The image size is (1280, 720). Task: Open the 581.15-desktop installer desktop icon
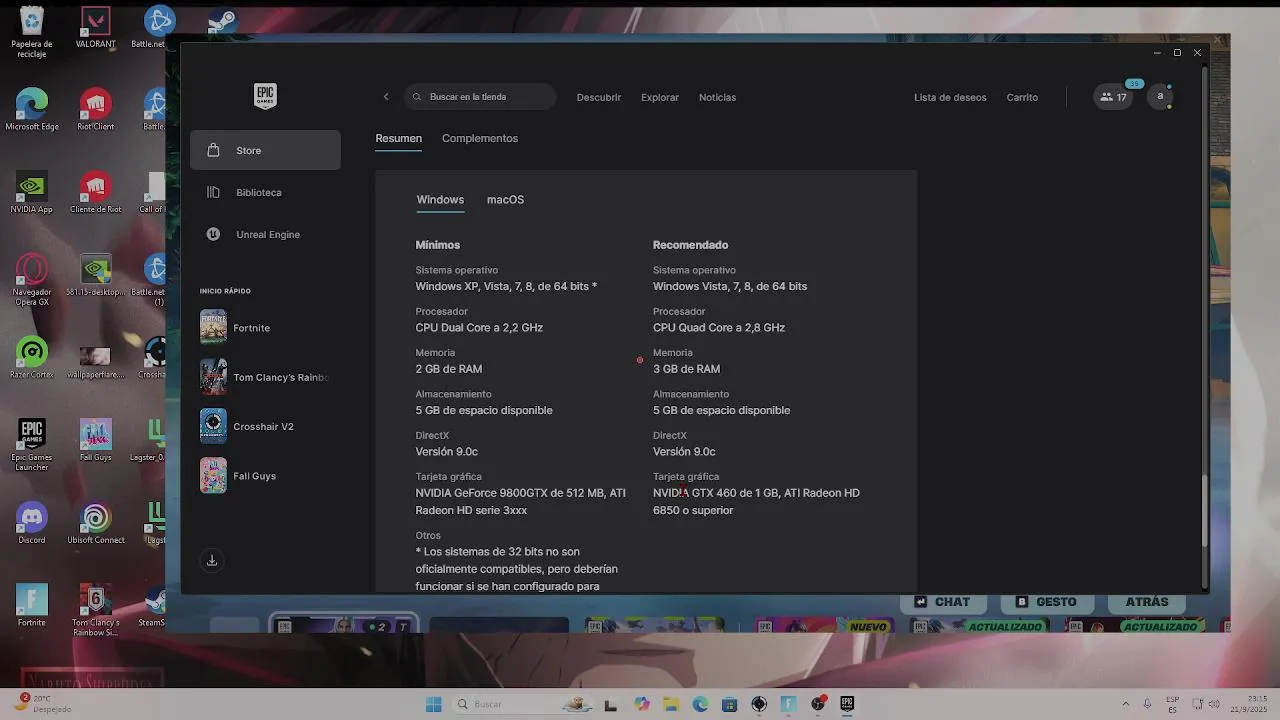click(96, 275)
